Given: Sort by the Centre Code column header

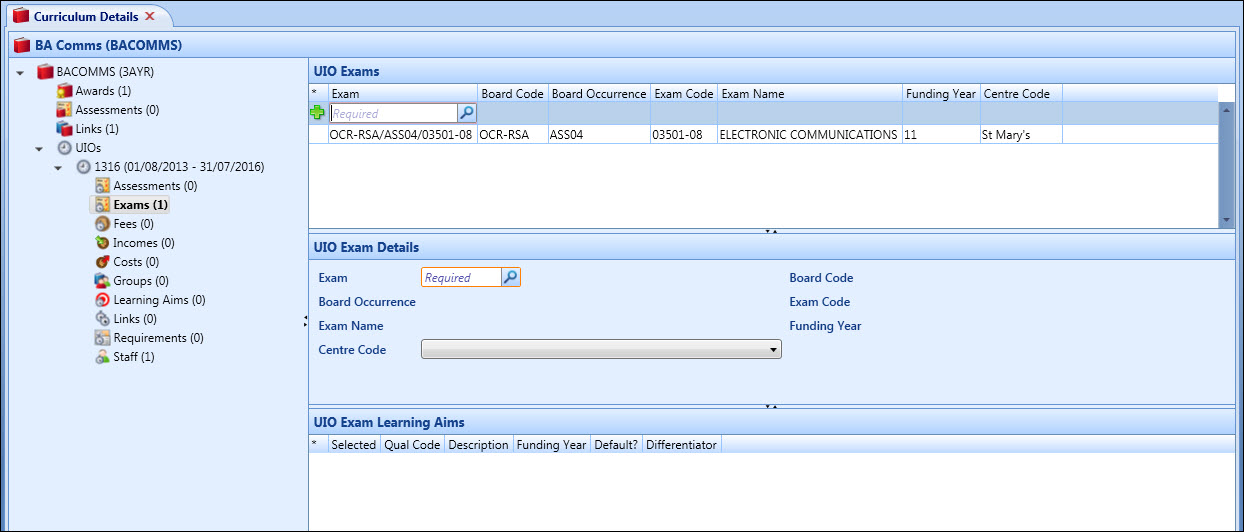Looking at the screenshot, I should pyautogui.click(x=1021, y=93).
